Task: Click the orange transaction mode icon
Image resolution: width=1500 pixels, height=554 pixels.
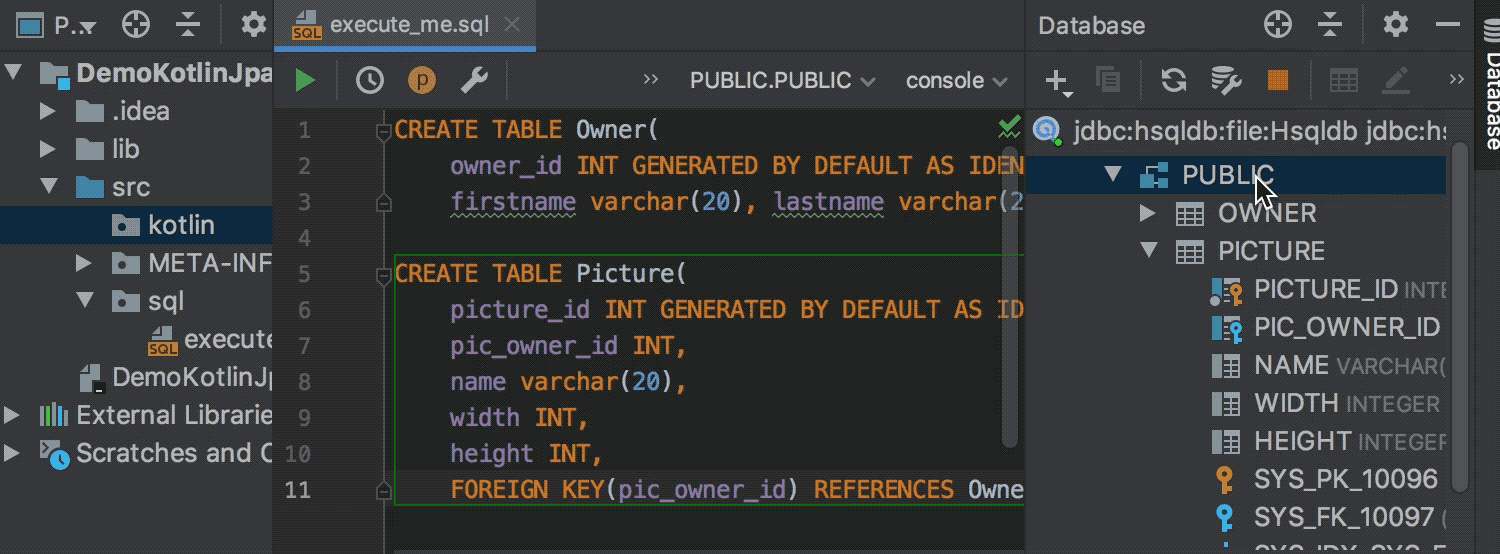Action: [x=422, y=81]
